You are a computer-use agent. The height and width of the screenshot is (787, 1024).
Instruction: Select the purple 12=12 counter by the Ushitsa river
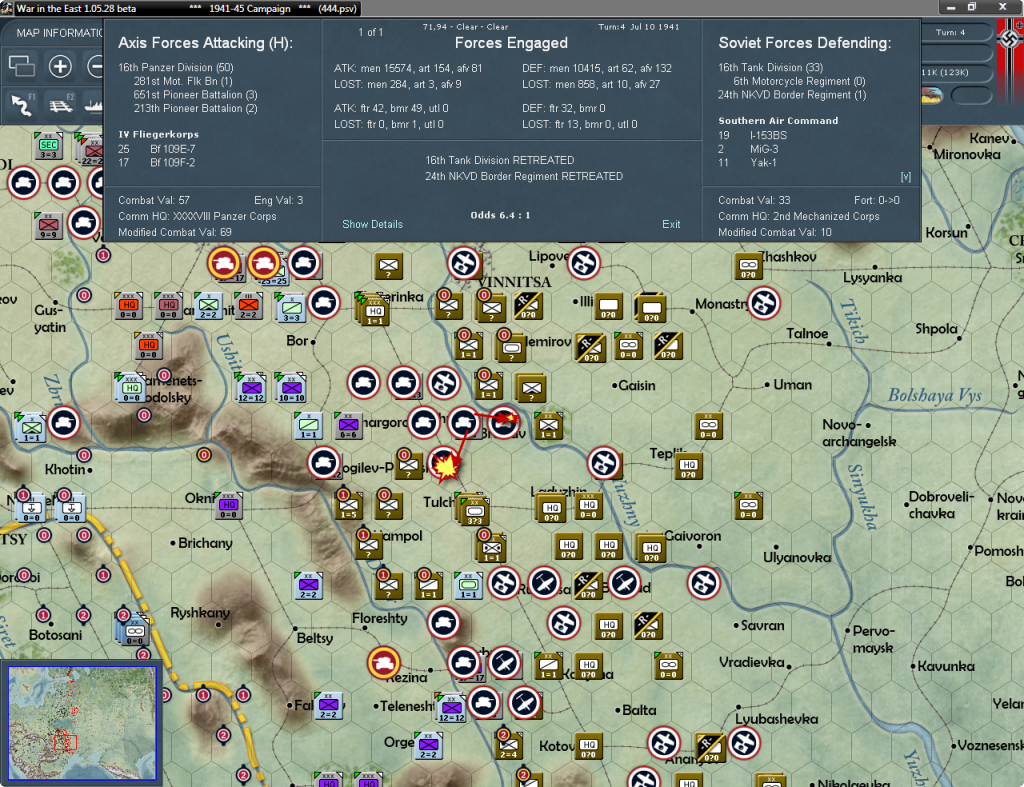[251, 388]
